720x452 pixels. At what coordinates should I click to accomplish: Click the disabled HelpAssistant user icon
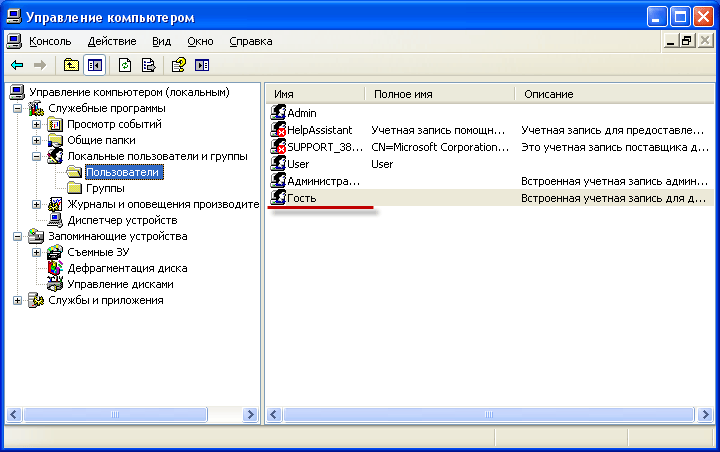pyautogui.click(x=278, y=130)
